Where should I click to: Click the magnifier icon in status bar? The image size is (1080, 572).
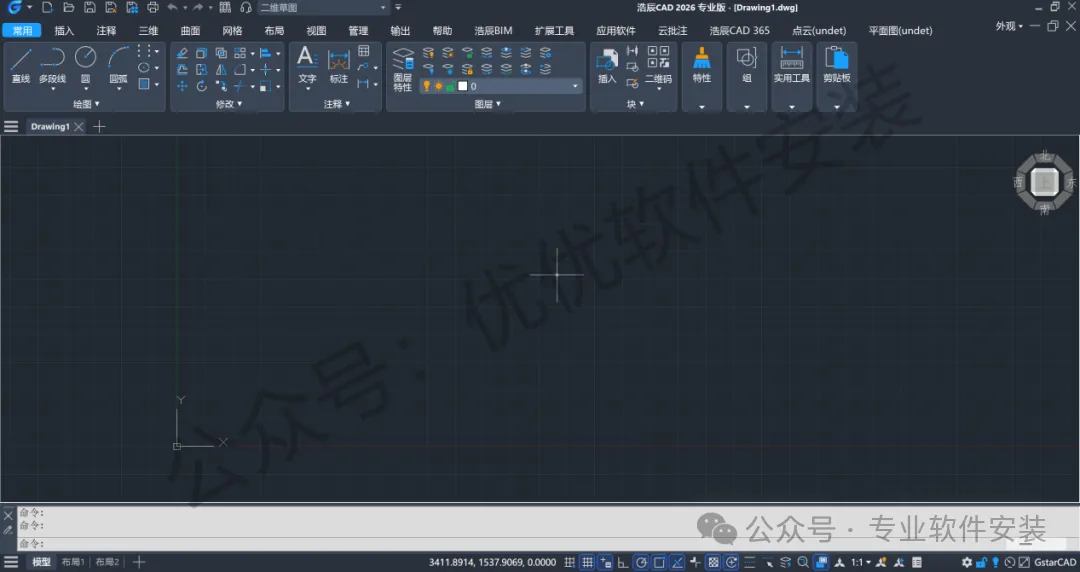pyautogui.click(x=802, y=562)
